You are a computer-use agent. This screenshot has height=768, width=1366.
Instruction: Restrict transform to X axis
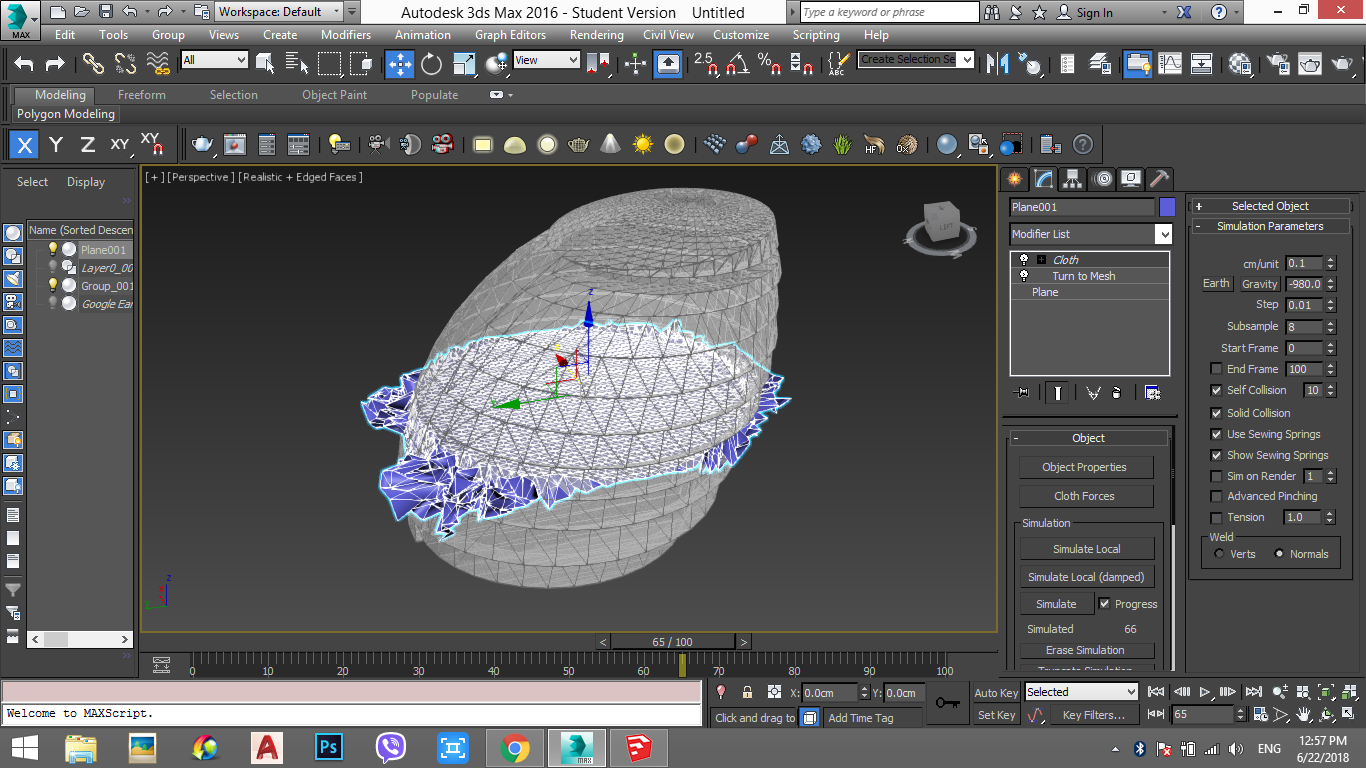[24, 145]
